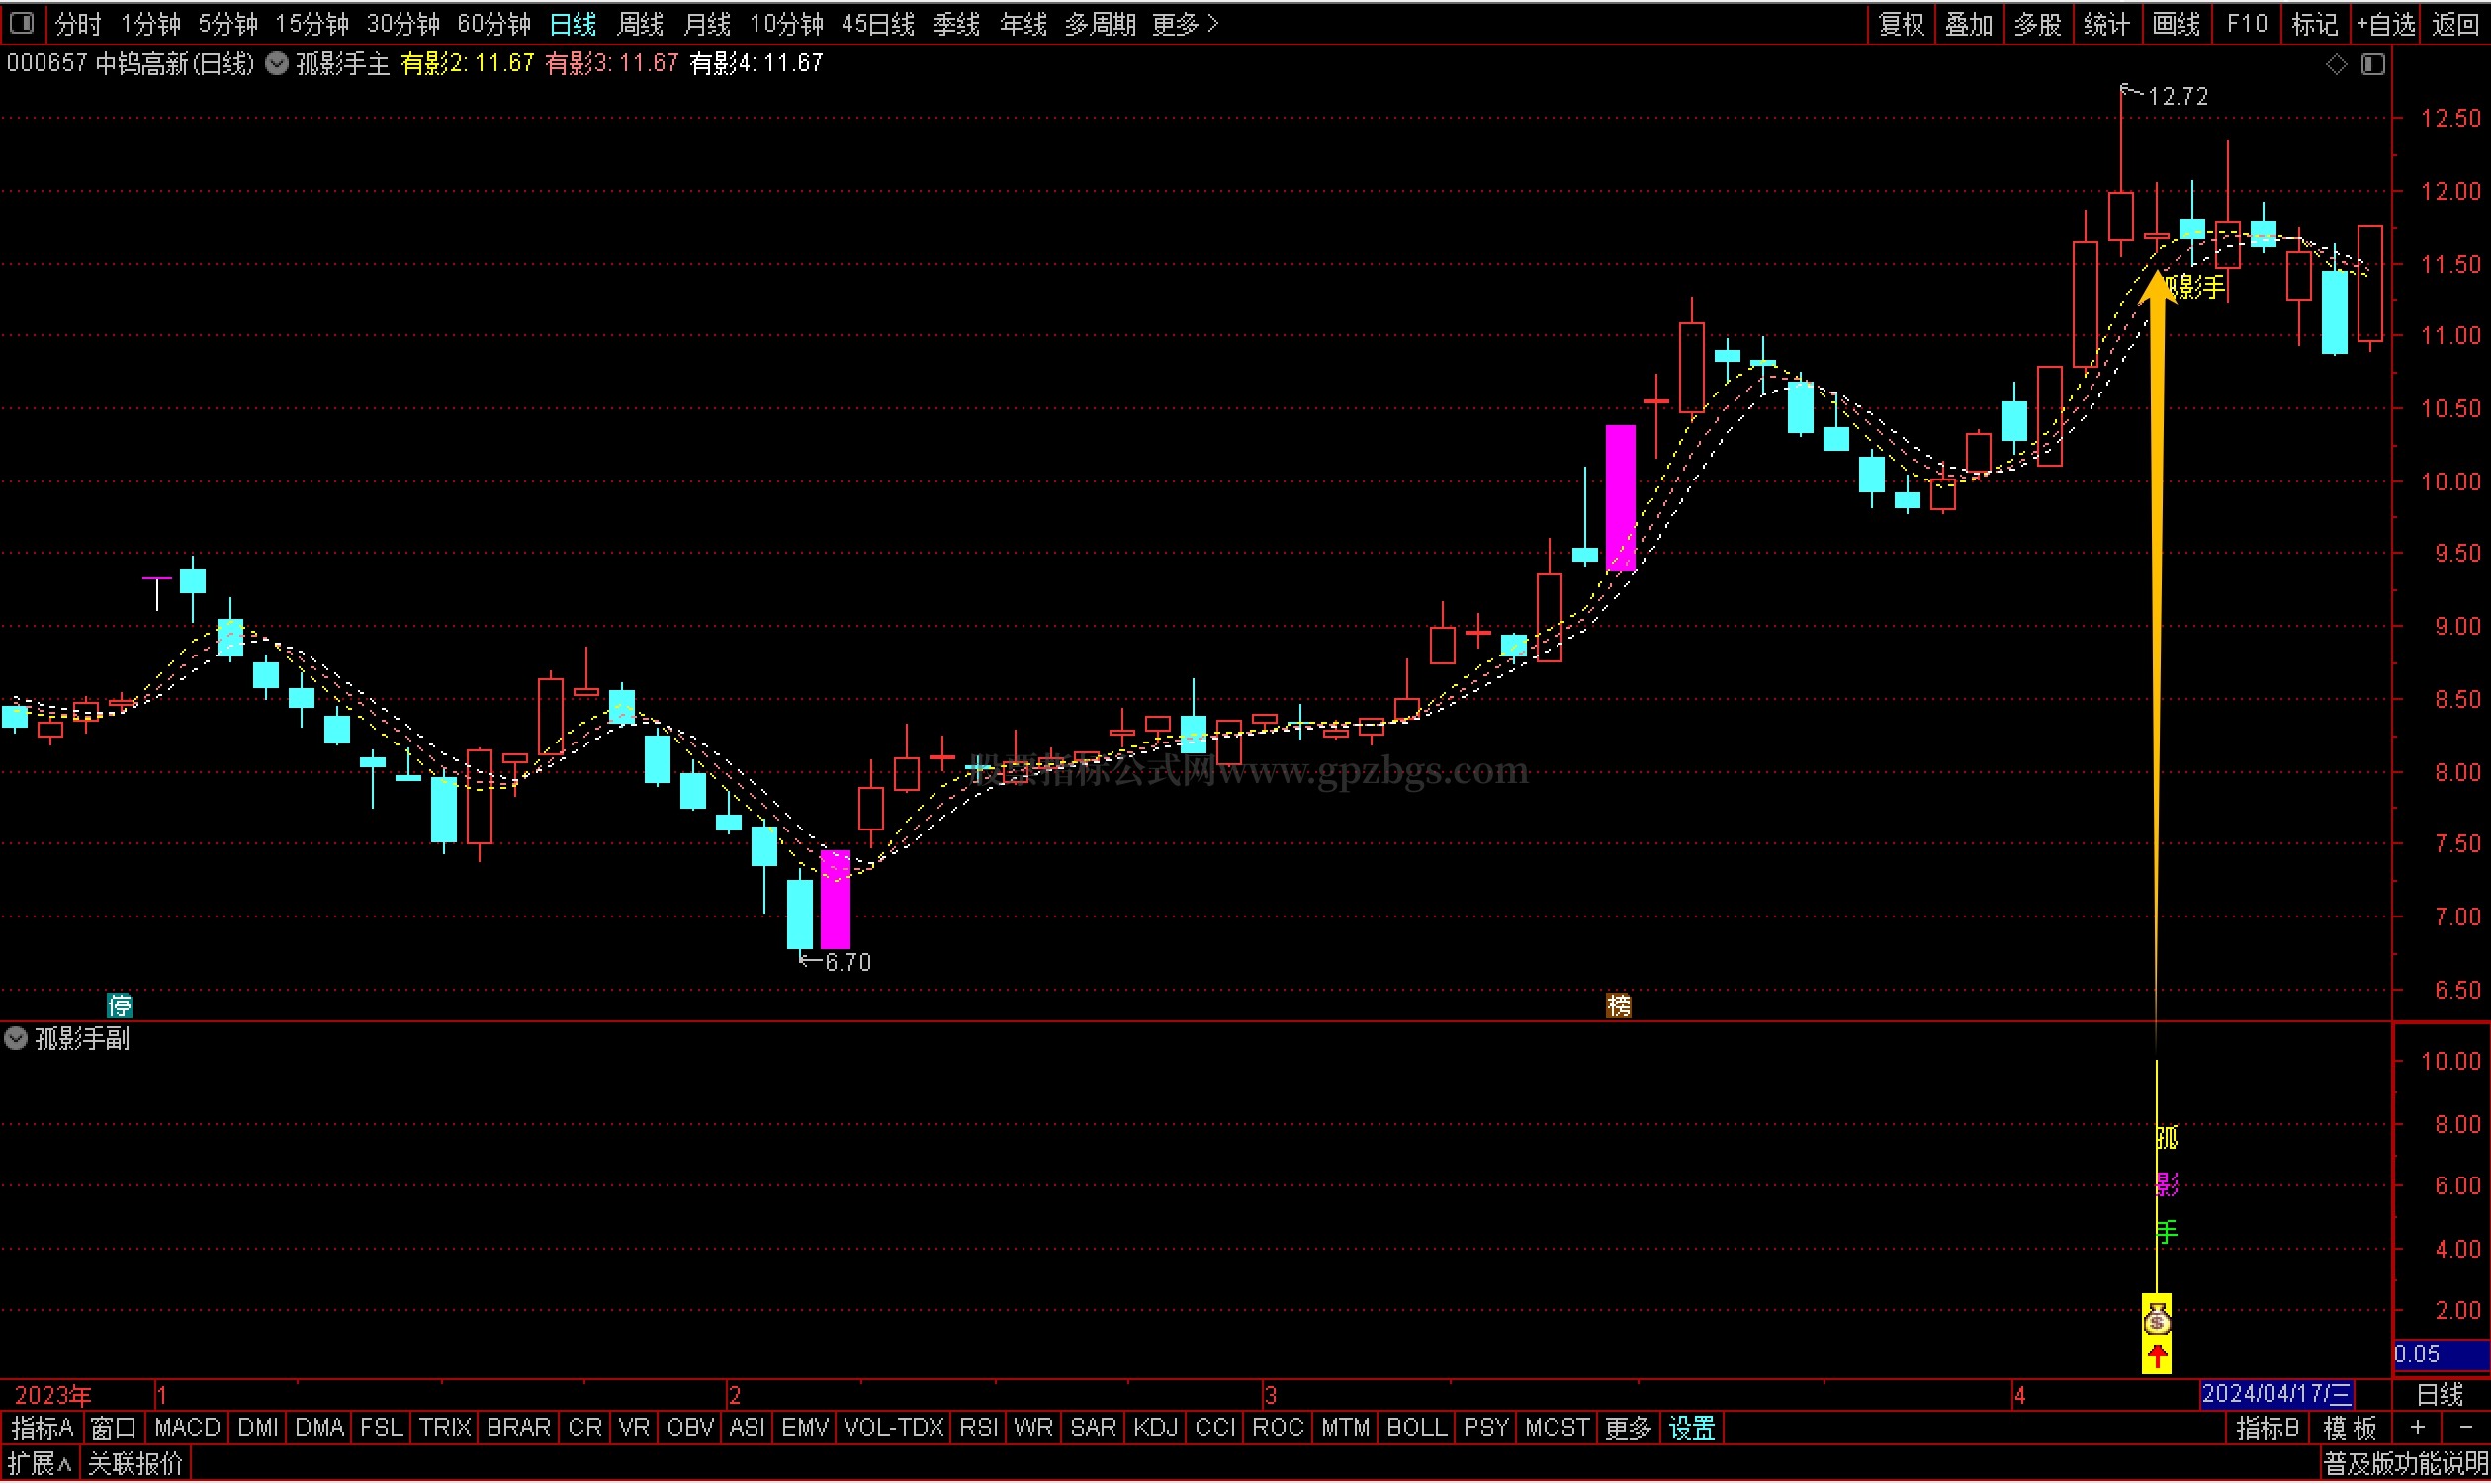Screen dimensions: 2491x1484
Task: Add stock via +自选 button
Action: coord(2385,23)
